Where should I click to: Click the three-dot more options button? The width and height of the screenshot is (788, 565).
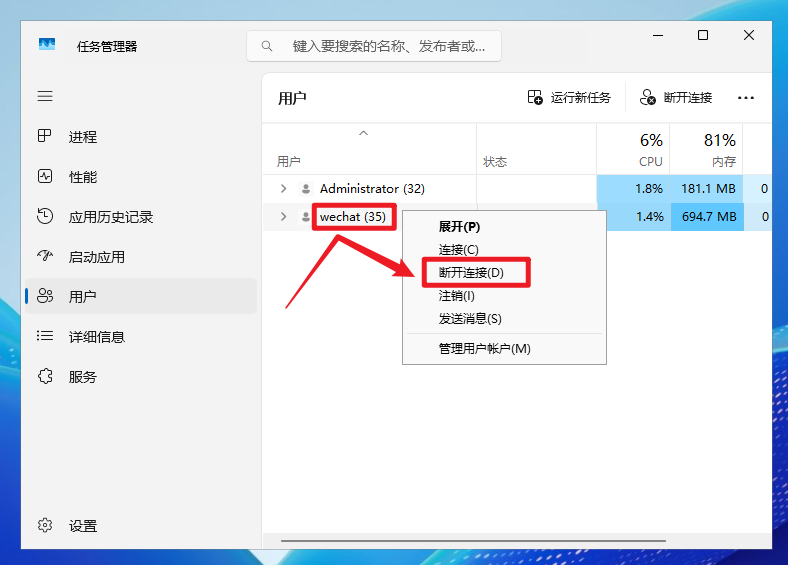[745, 98]
